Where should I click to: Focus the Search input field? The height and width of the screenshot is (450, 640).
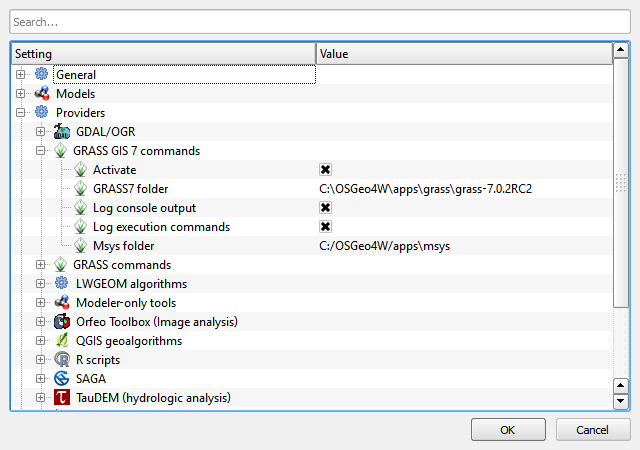coord(320,21)
